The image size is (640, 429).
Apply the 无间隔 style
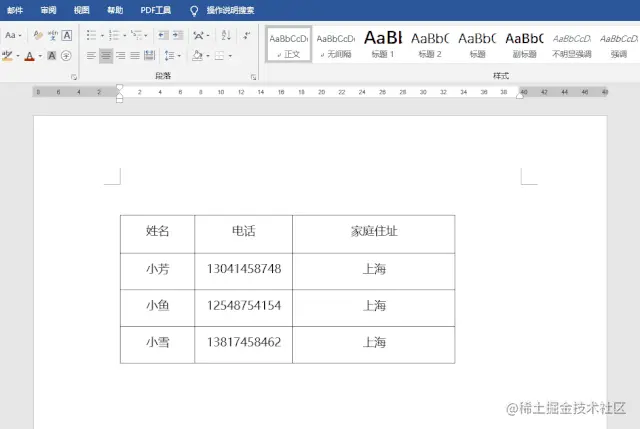tap(336, 44)
